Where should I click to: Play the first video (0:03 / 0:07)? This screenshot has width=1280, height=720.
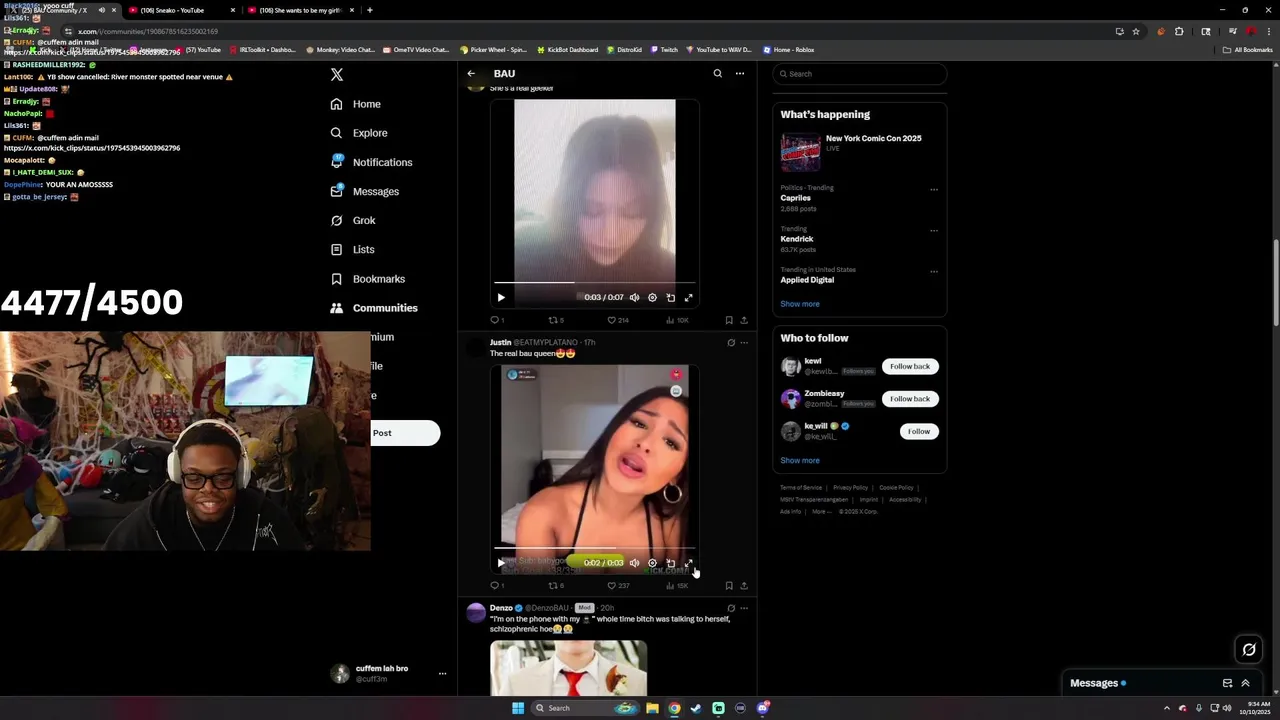tap(501, 297)
